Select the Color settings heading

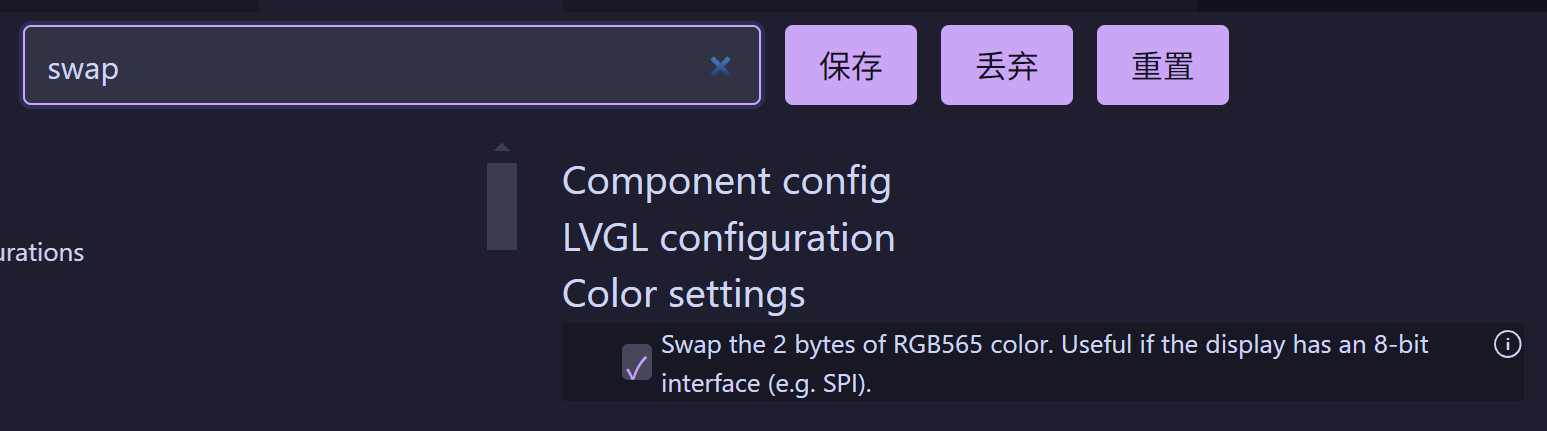point(683,294)
